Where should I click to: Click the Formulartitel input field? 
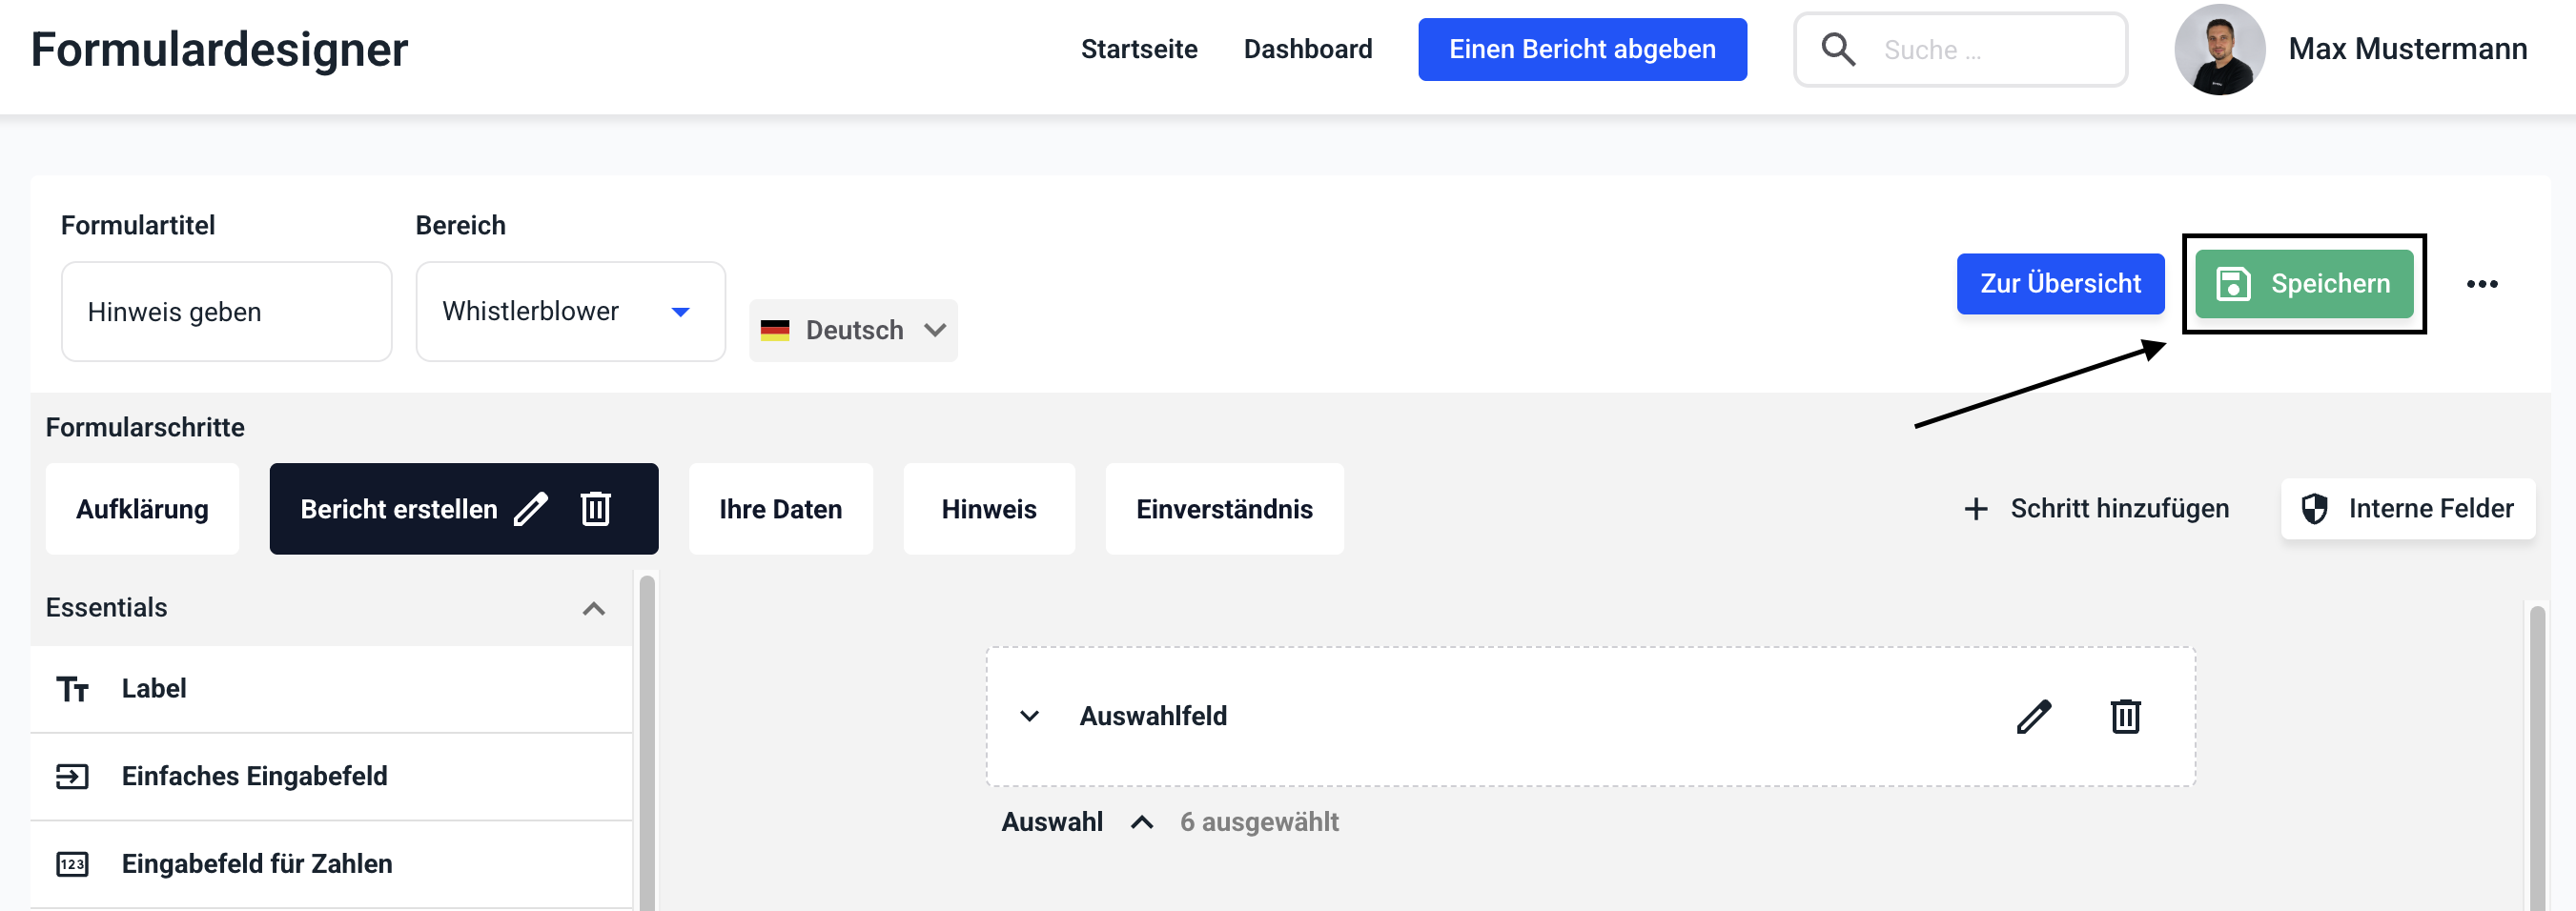point(226,311)
